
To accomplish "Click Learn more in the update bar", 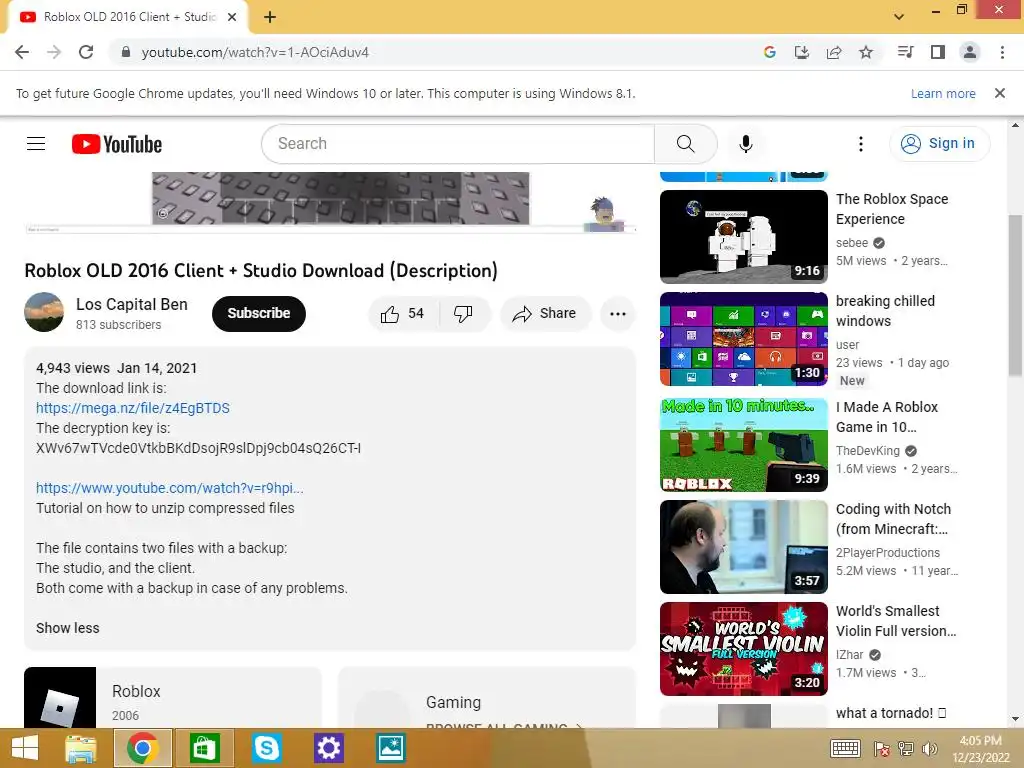I will tap(943, 93).
